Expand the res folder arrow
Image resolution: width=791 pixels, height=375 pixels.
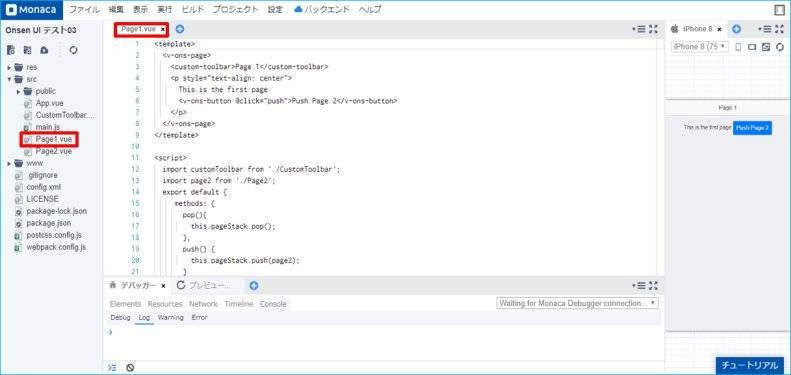pyautogui.click(x=9, y=67)
